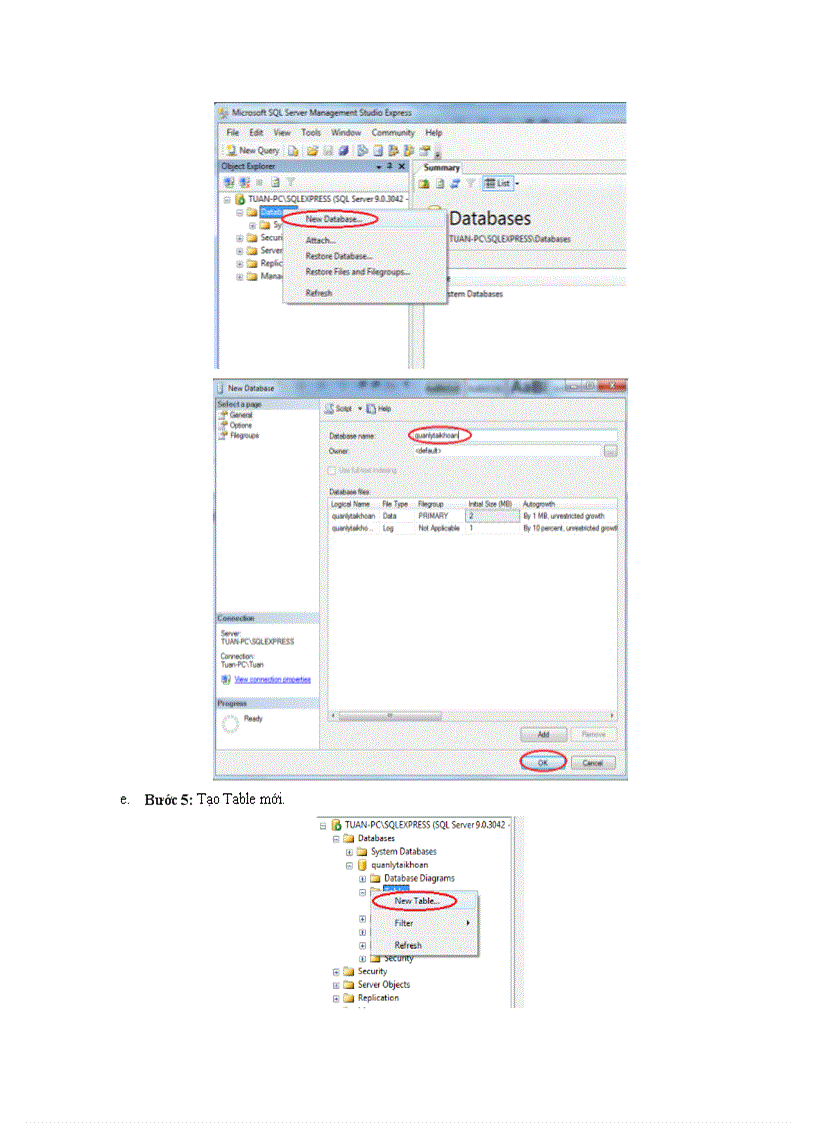The height and width of the screenshot is (1123, 816).
Task: Select the General page icon
Action: [x=223, y=415]
